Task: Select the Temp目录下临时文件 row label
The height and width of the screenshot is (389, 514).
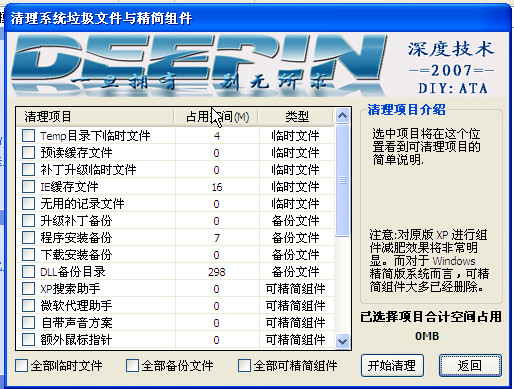Action: click(x=95, y=136)
